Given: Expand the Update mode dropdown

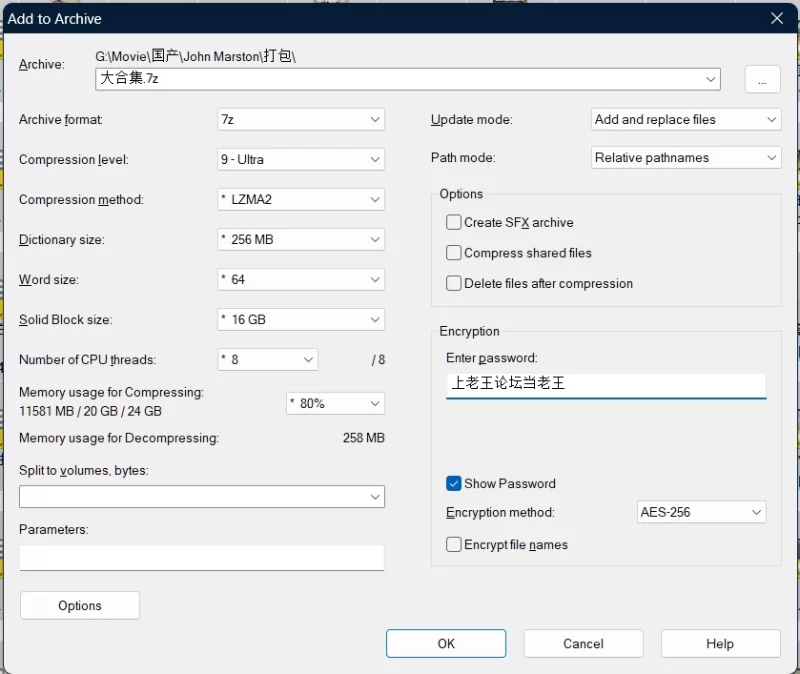Looking at the screenshot, I should [x=685, y=119].
